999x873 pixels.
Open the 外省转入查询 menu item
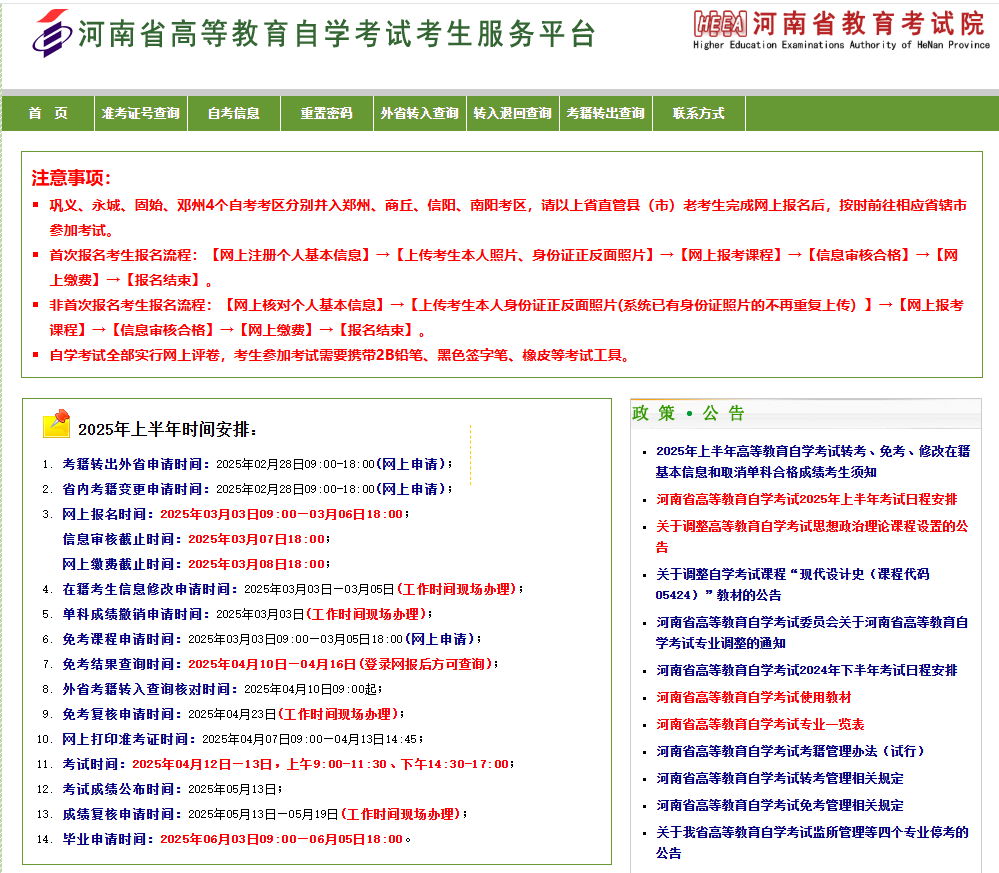(x=419, y=113)
